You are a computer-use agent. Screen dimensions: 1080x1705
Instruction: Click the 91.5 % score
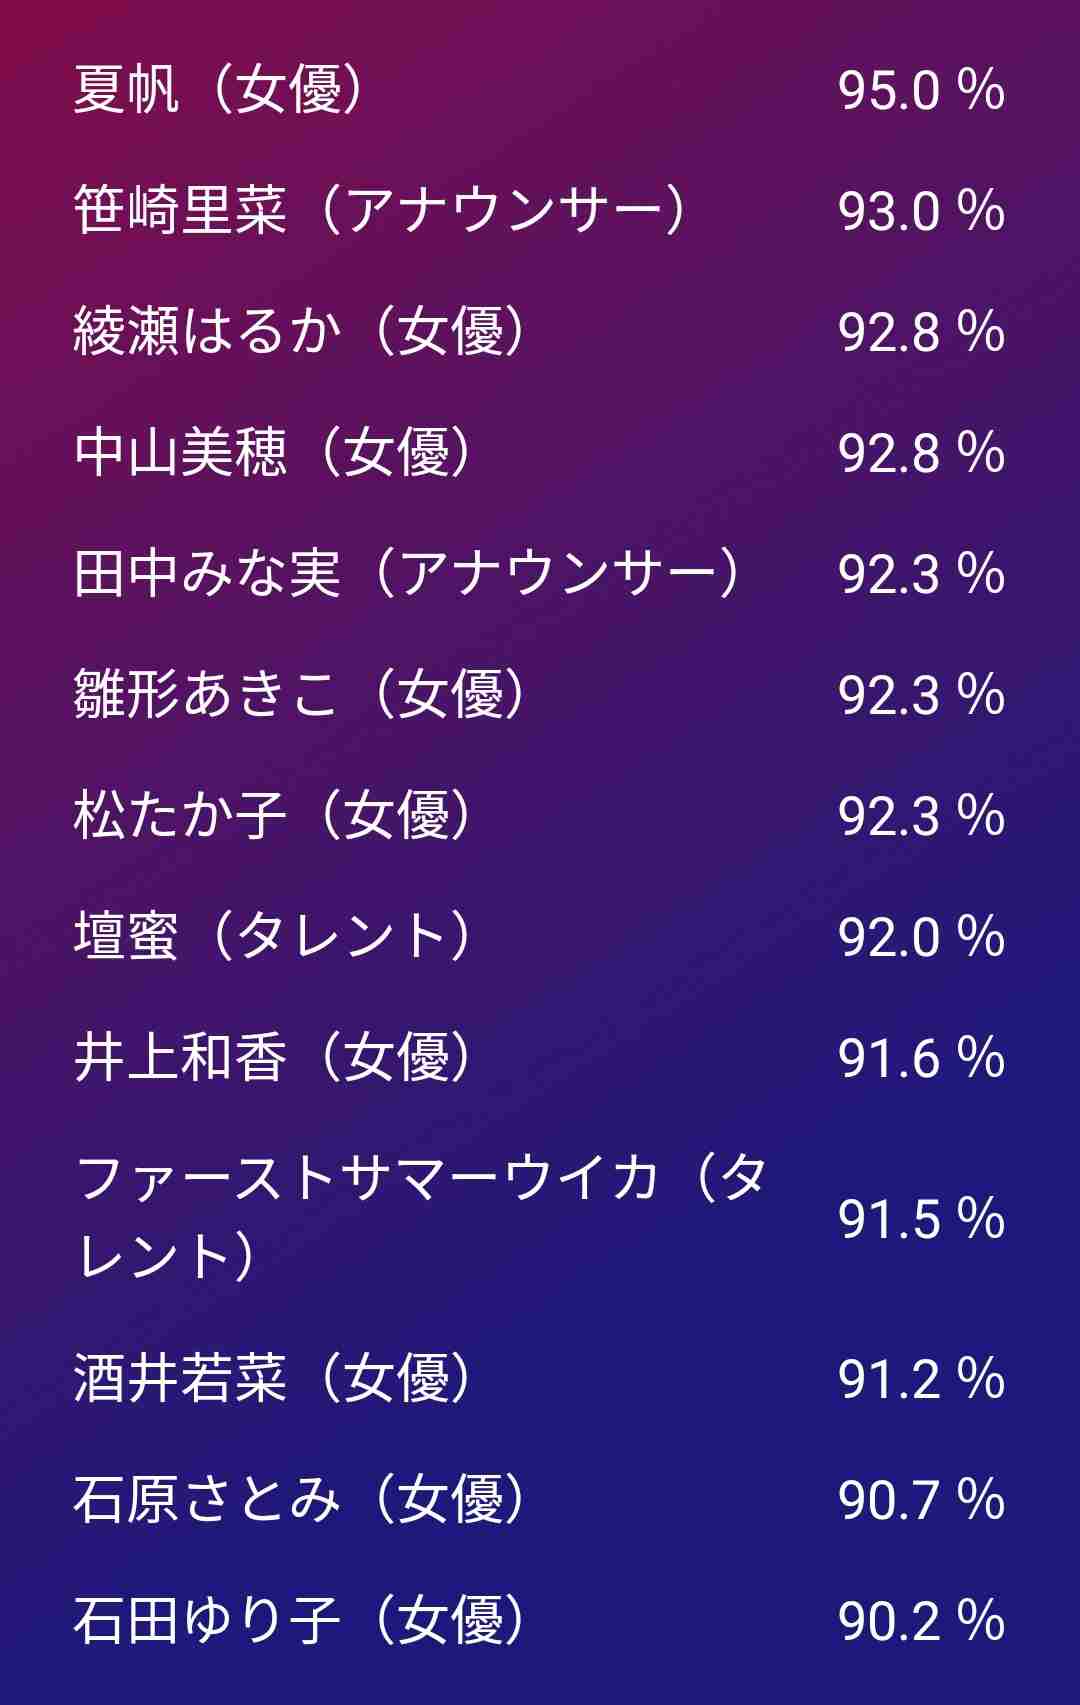[921, 1219]
